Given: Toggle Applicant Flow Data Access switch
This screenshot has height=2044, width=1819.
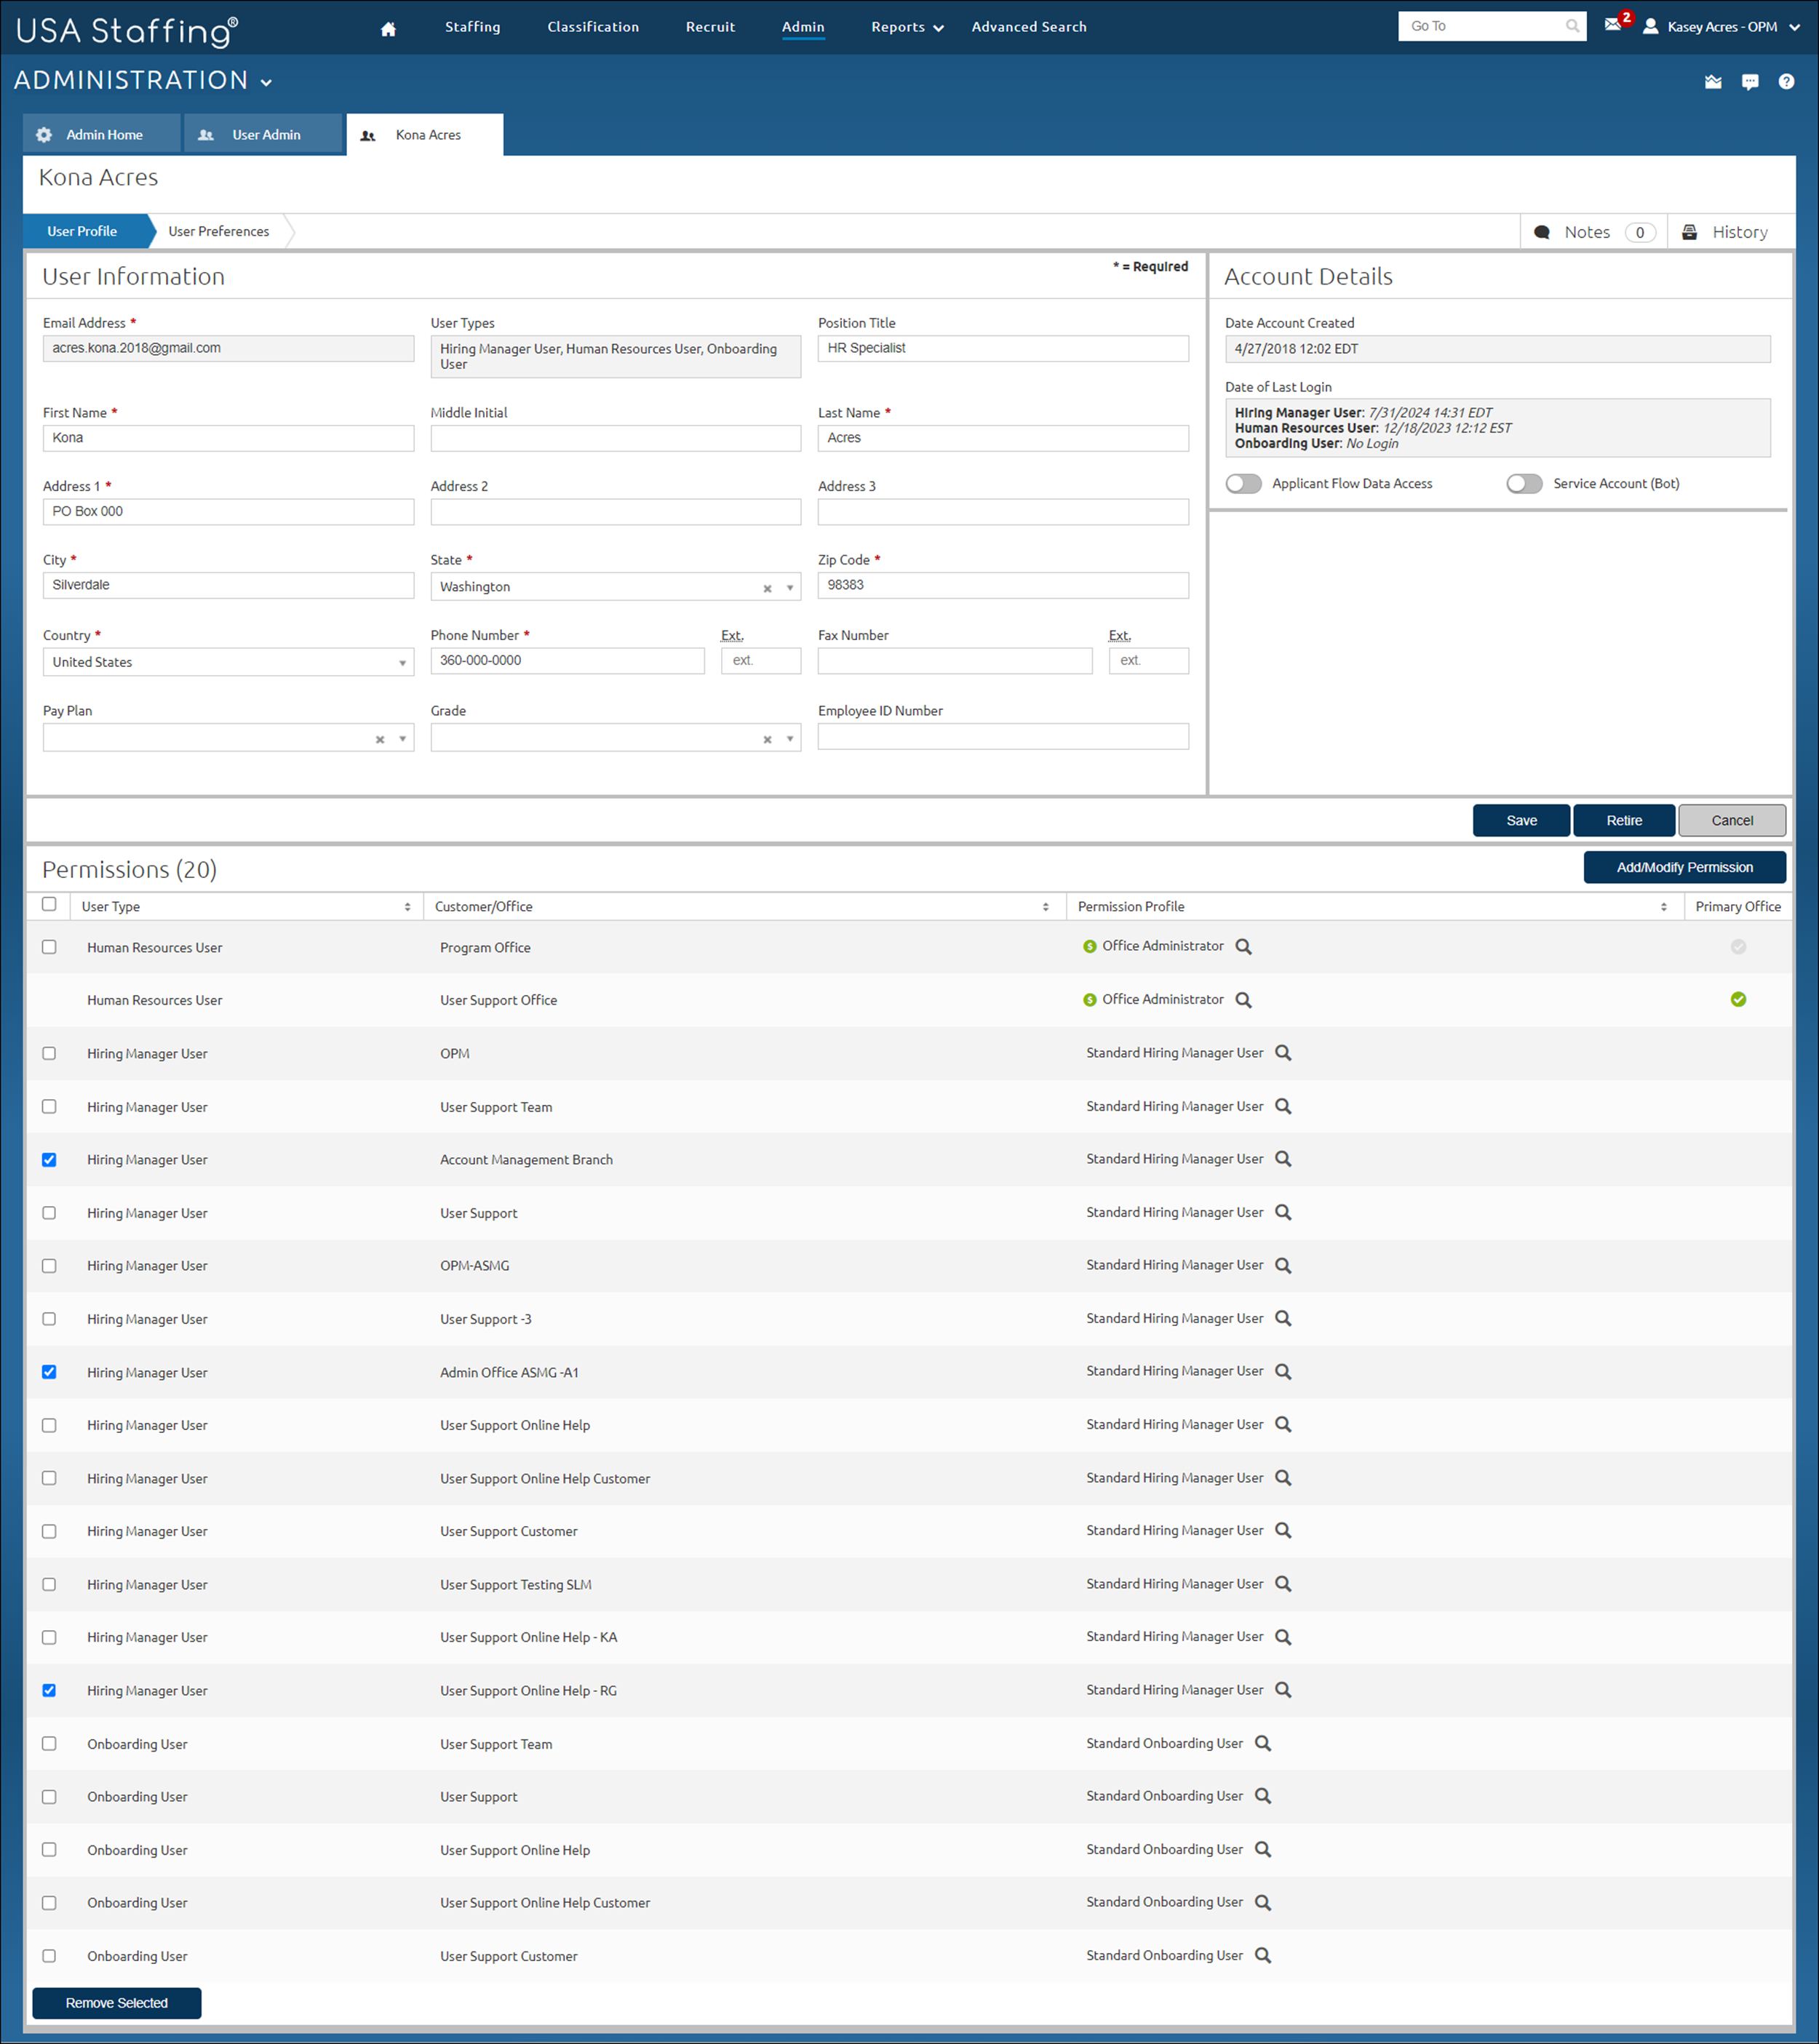Looking at the screenshot, I should pos(1243,483).
